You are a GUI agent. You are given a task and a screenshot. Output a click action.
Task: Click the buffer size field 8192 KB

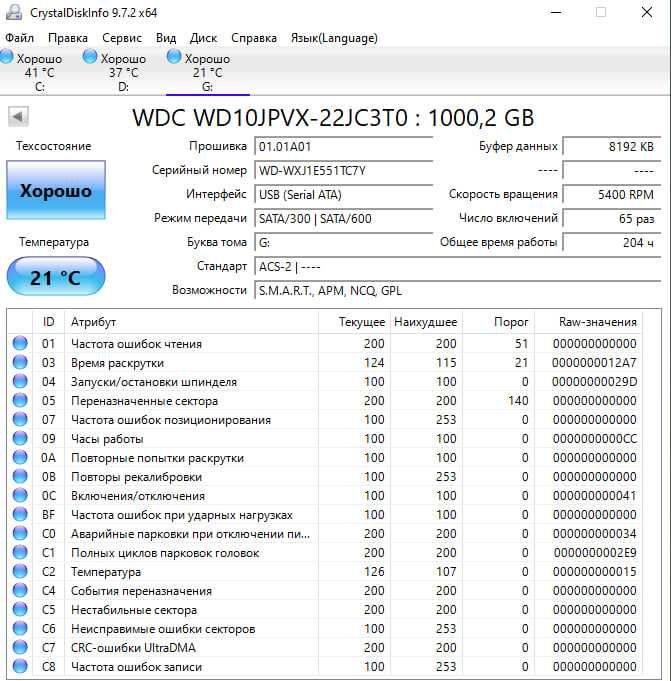point(612,146)
